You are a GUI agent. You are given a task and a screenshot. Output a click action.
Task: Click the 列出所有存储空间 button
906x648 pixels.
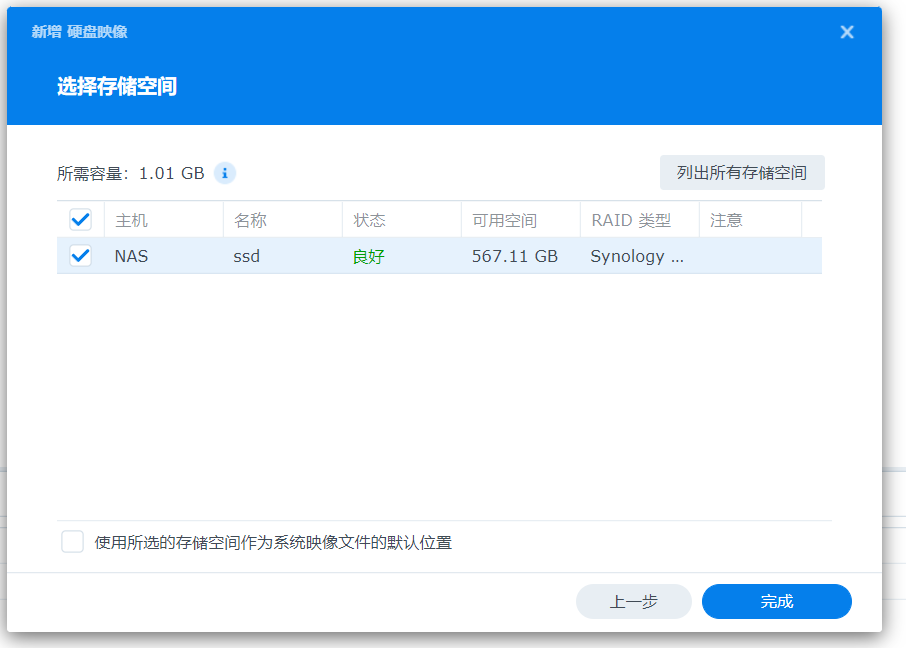(x=742, y=172)
